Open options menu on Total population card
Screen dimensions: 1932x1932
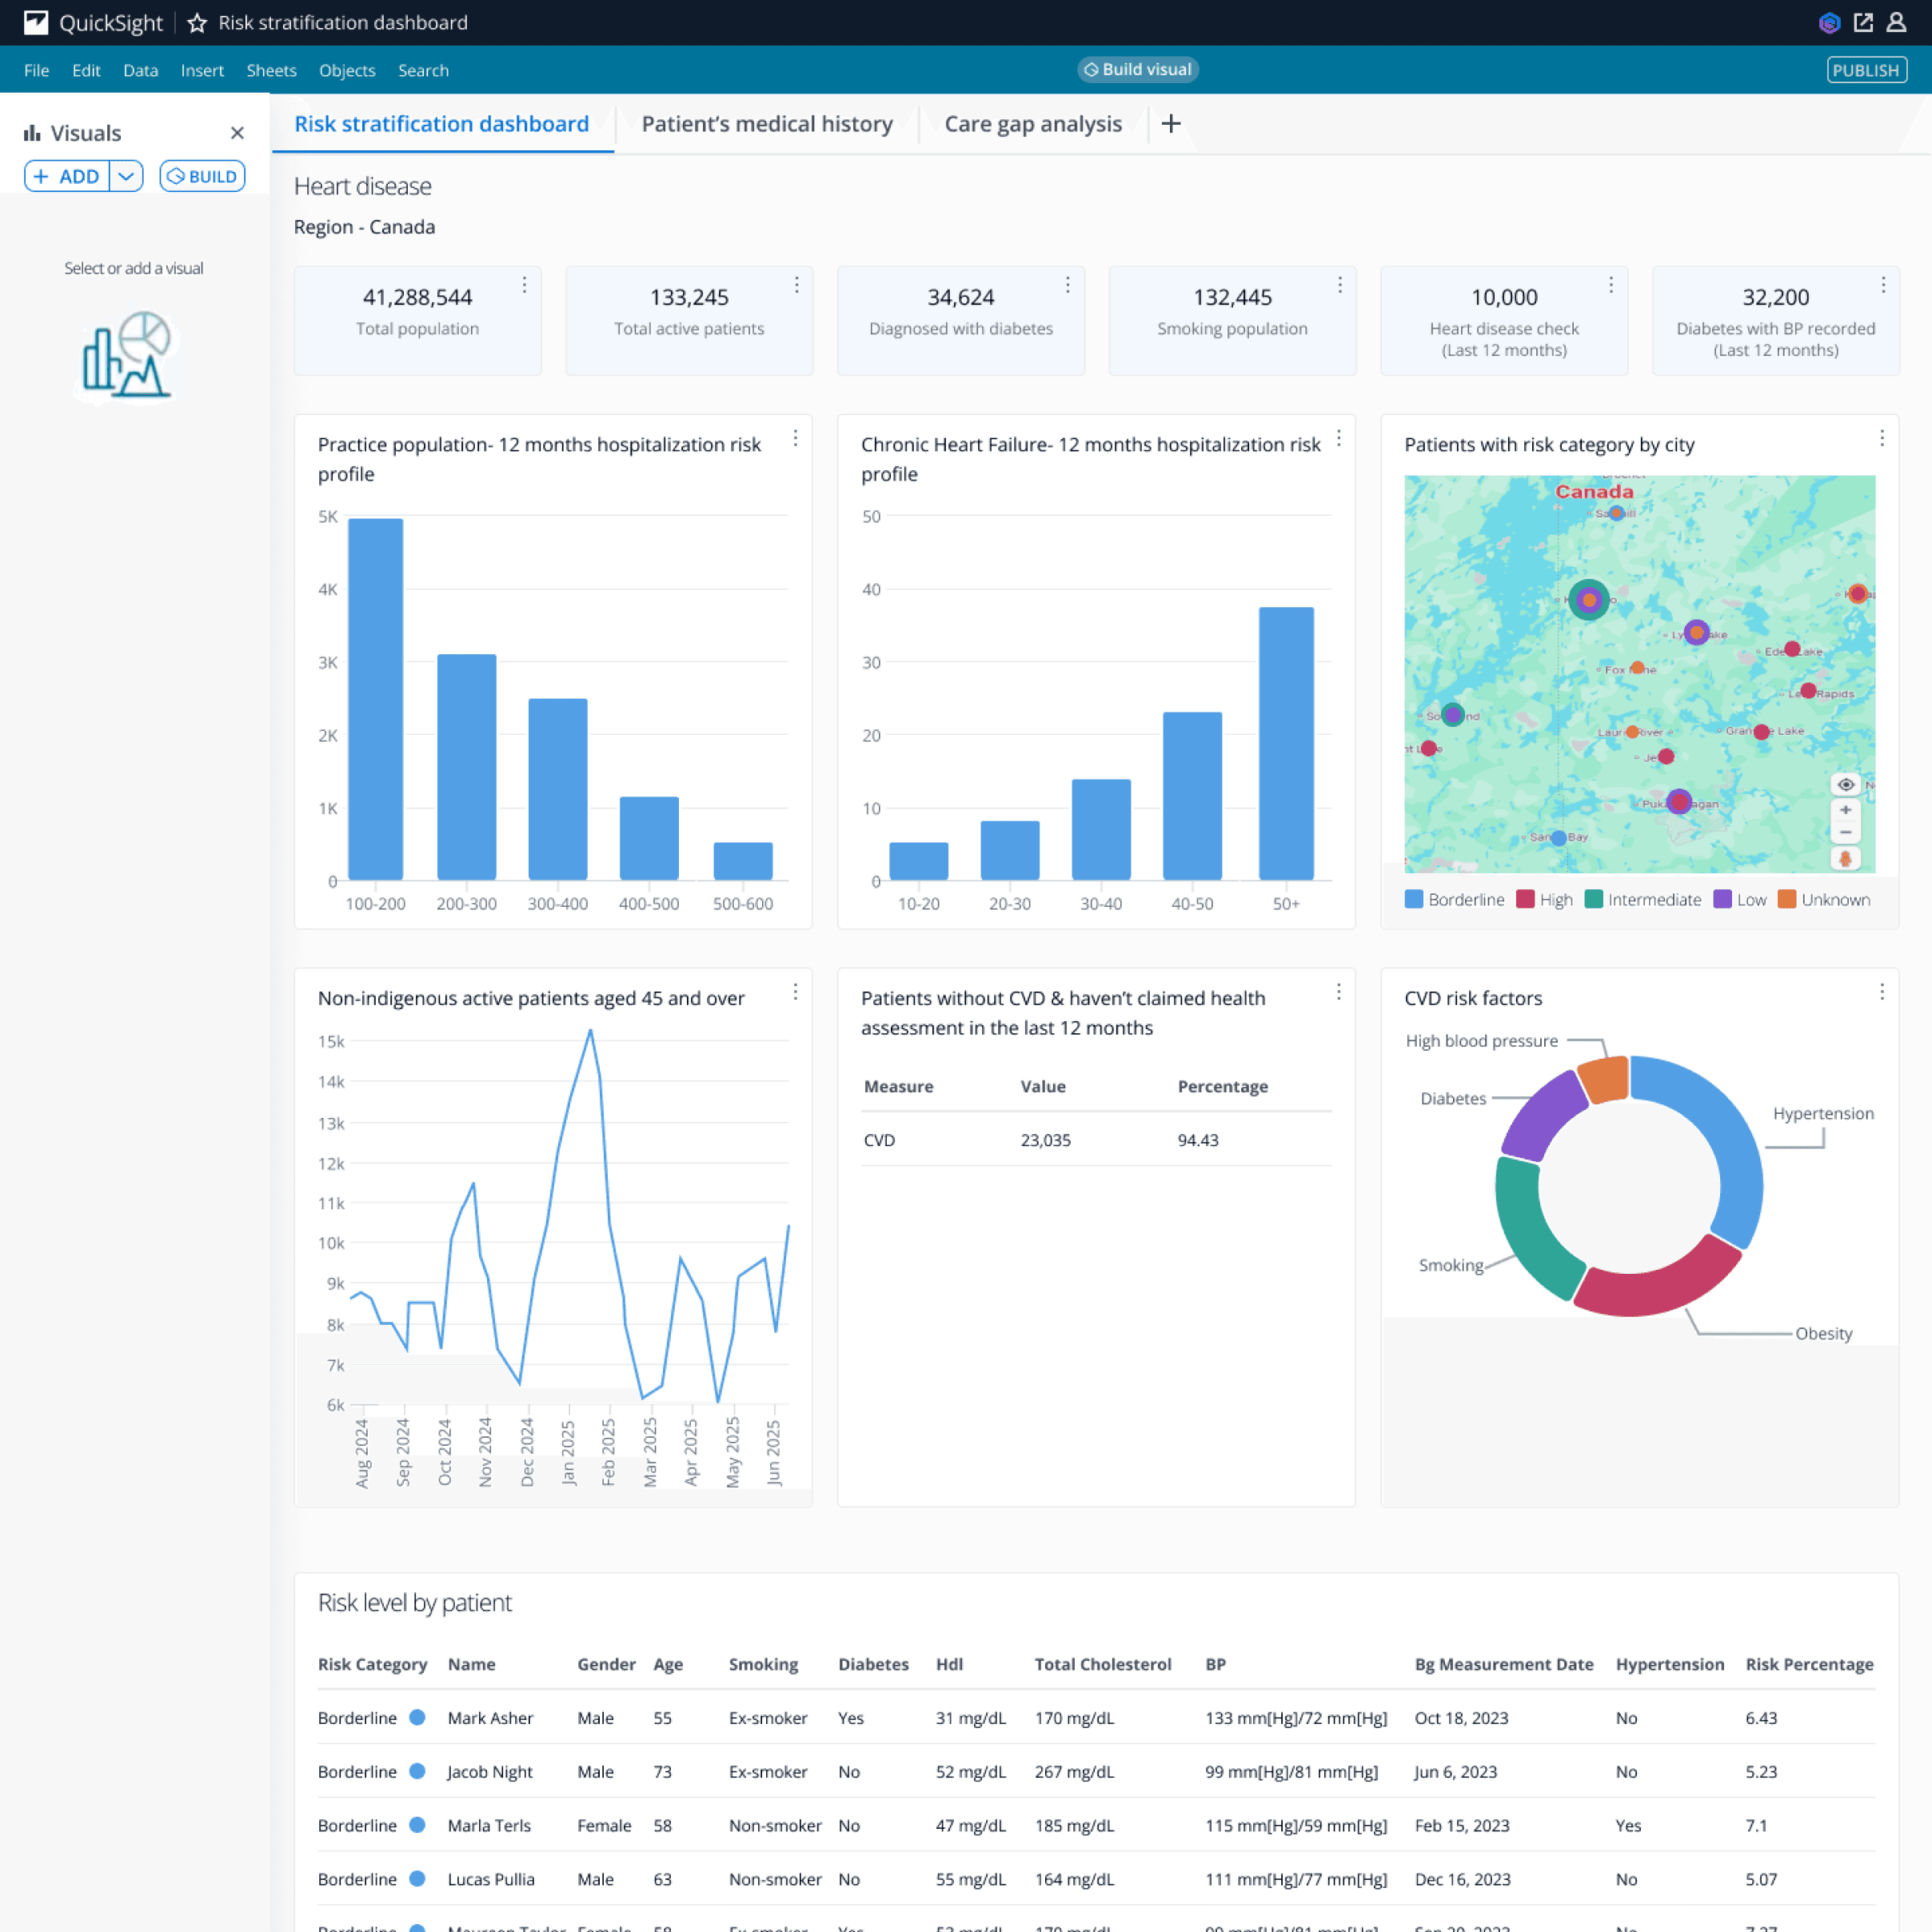(524, 286)
